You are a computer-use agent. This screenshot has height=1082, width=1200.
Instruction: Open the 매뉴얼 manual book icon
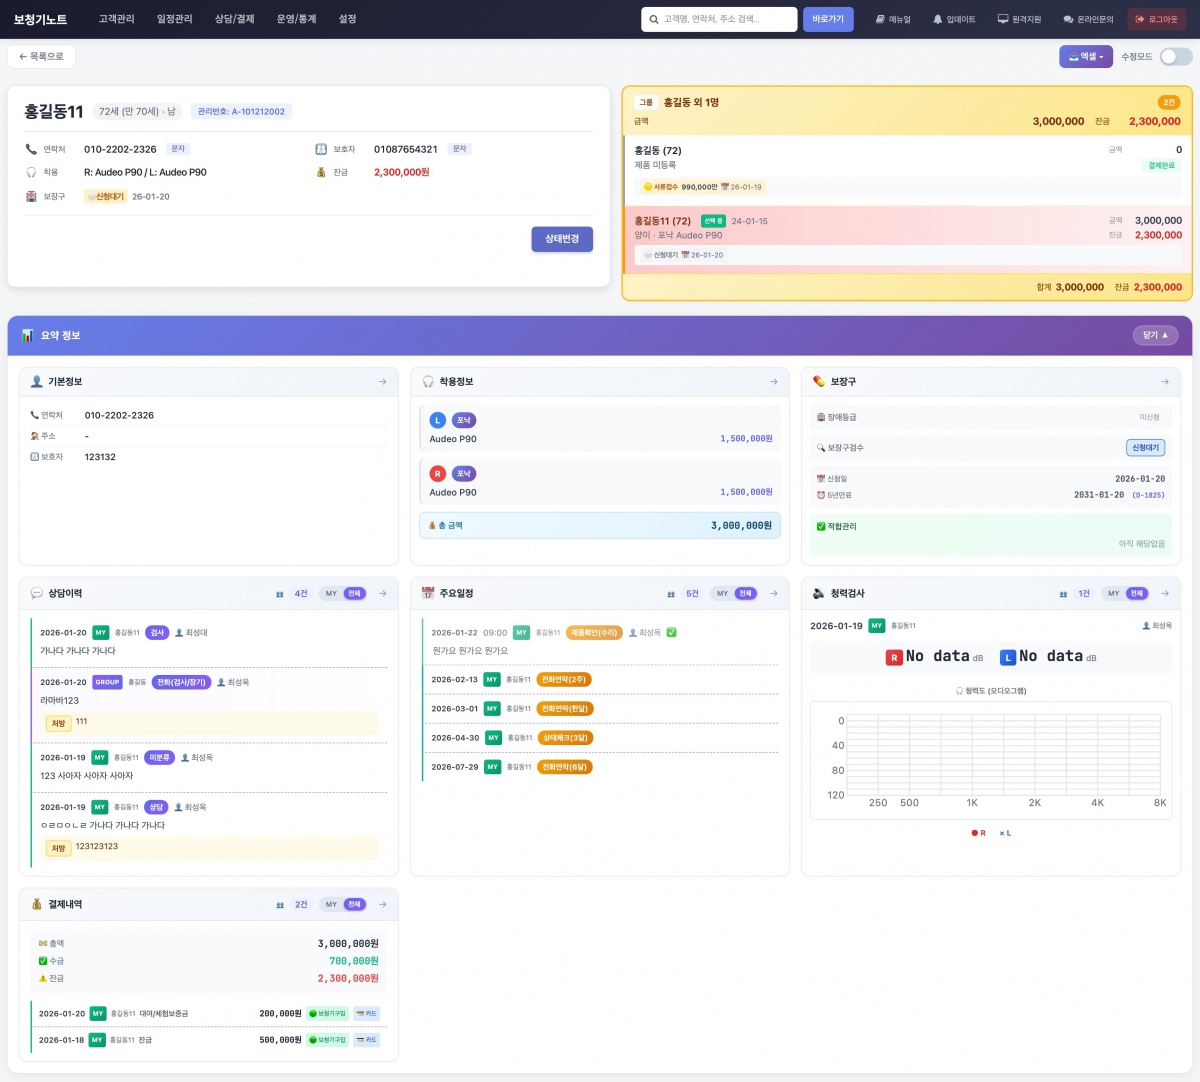click(880, 19)
